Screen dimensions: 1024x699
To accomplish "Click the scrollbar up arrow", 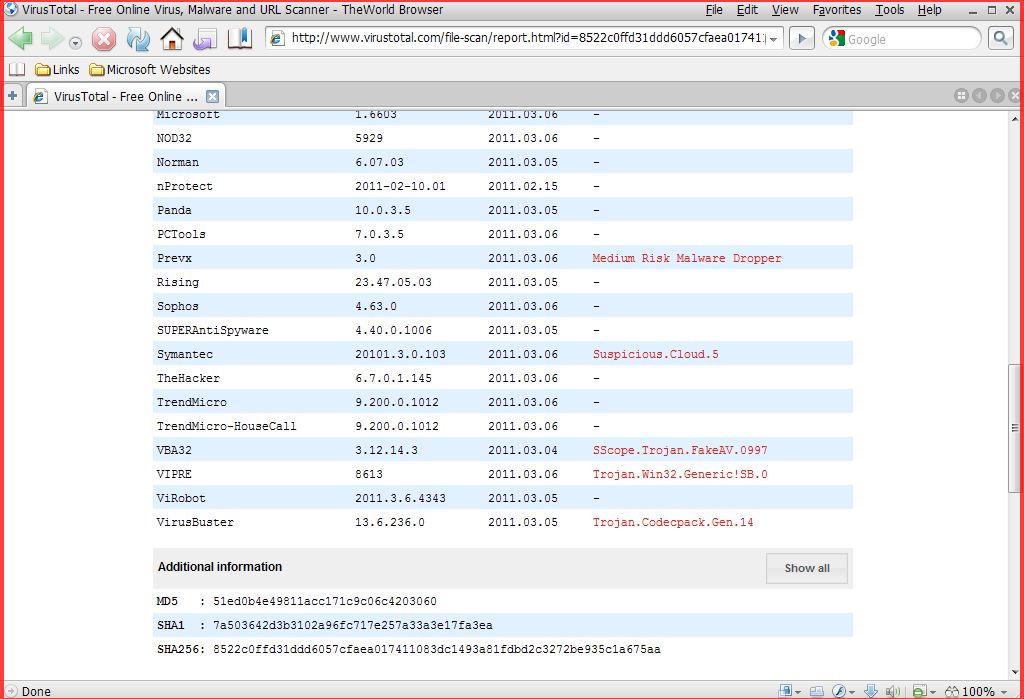I will click(x=1014, y=118).
